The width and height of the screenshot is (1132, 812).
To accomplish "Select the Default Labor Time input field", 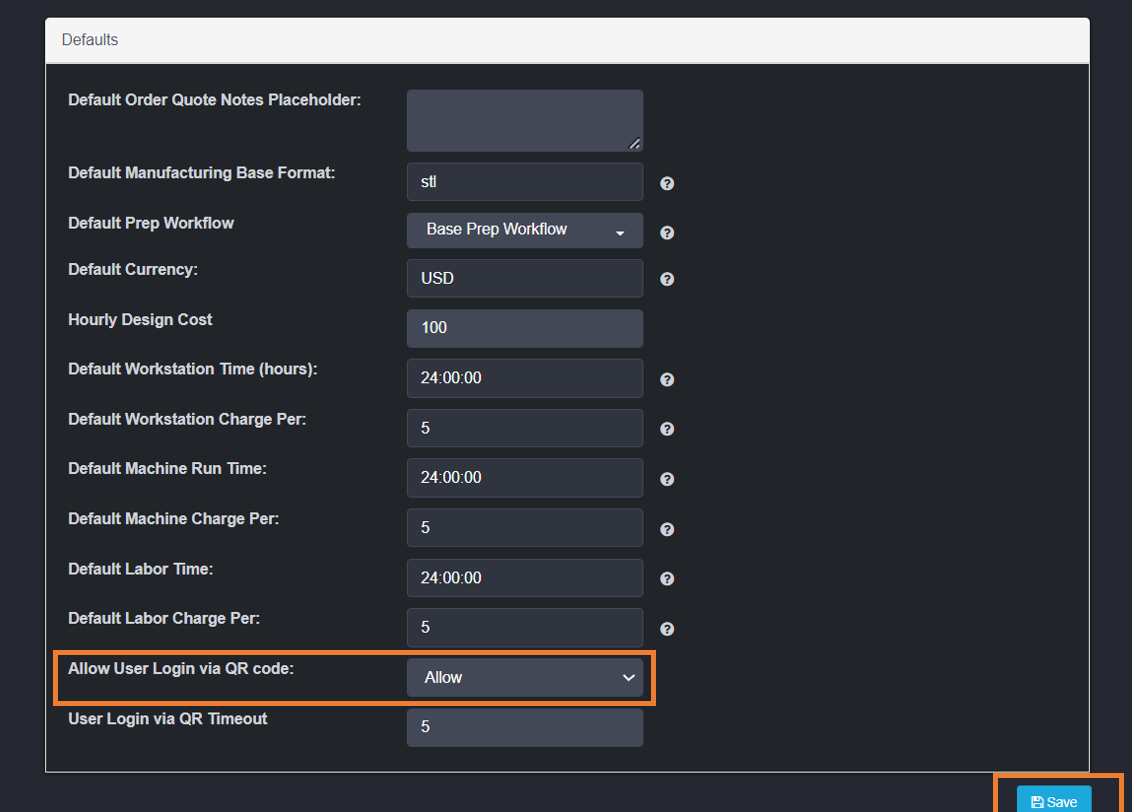I will [524, 578].
